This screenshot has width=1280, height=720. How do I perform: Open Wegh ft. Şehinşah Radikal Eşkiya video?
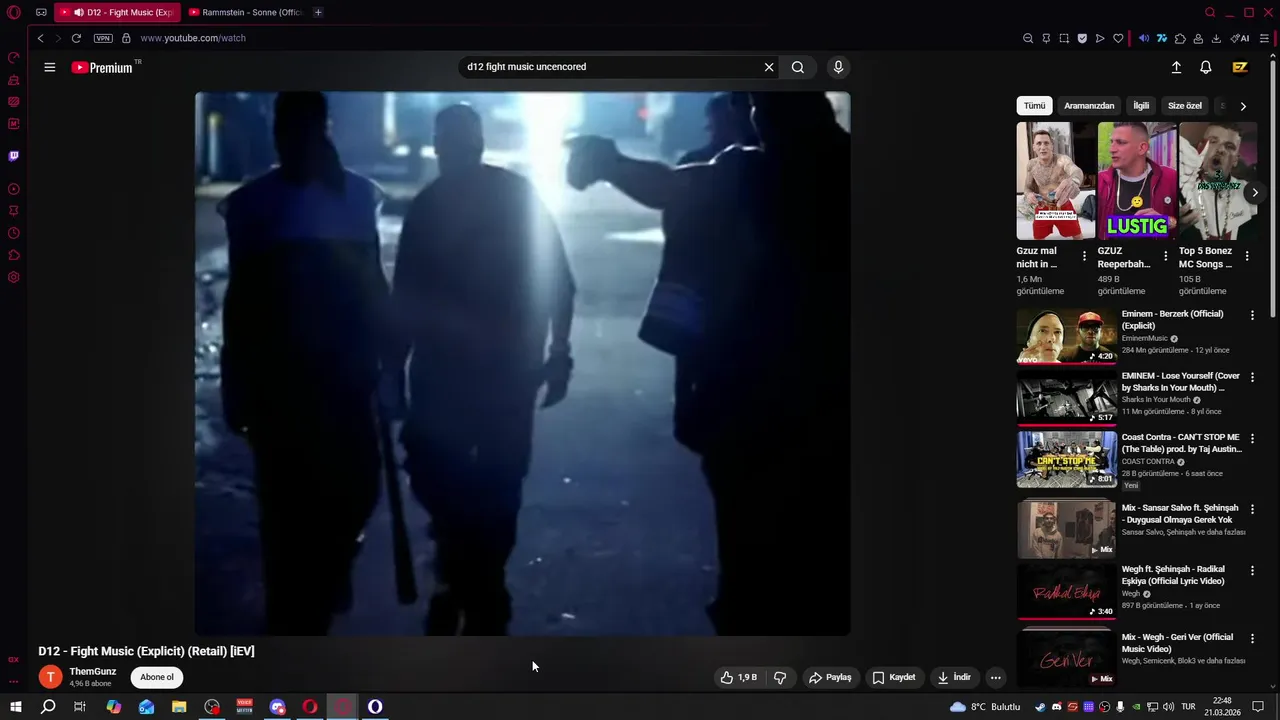pos(1067,591)
